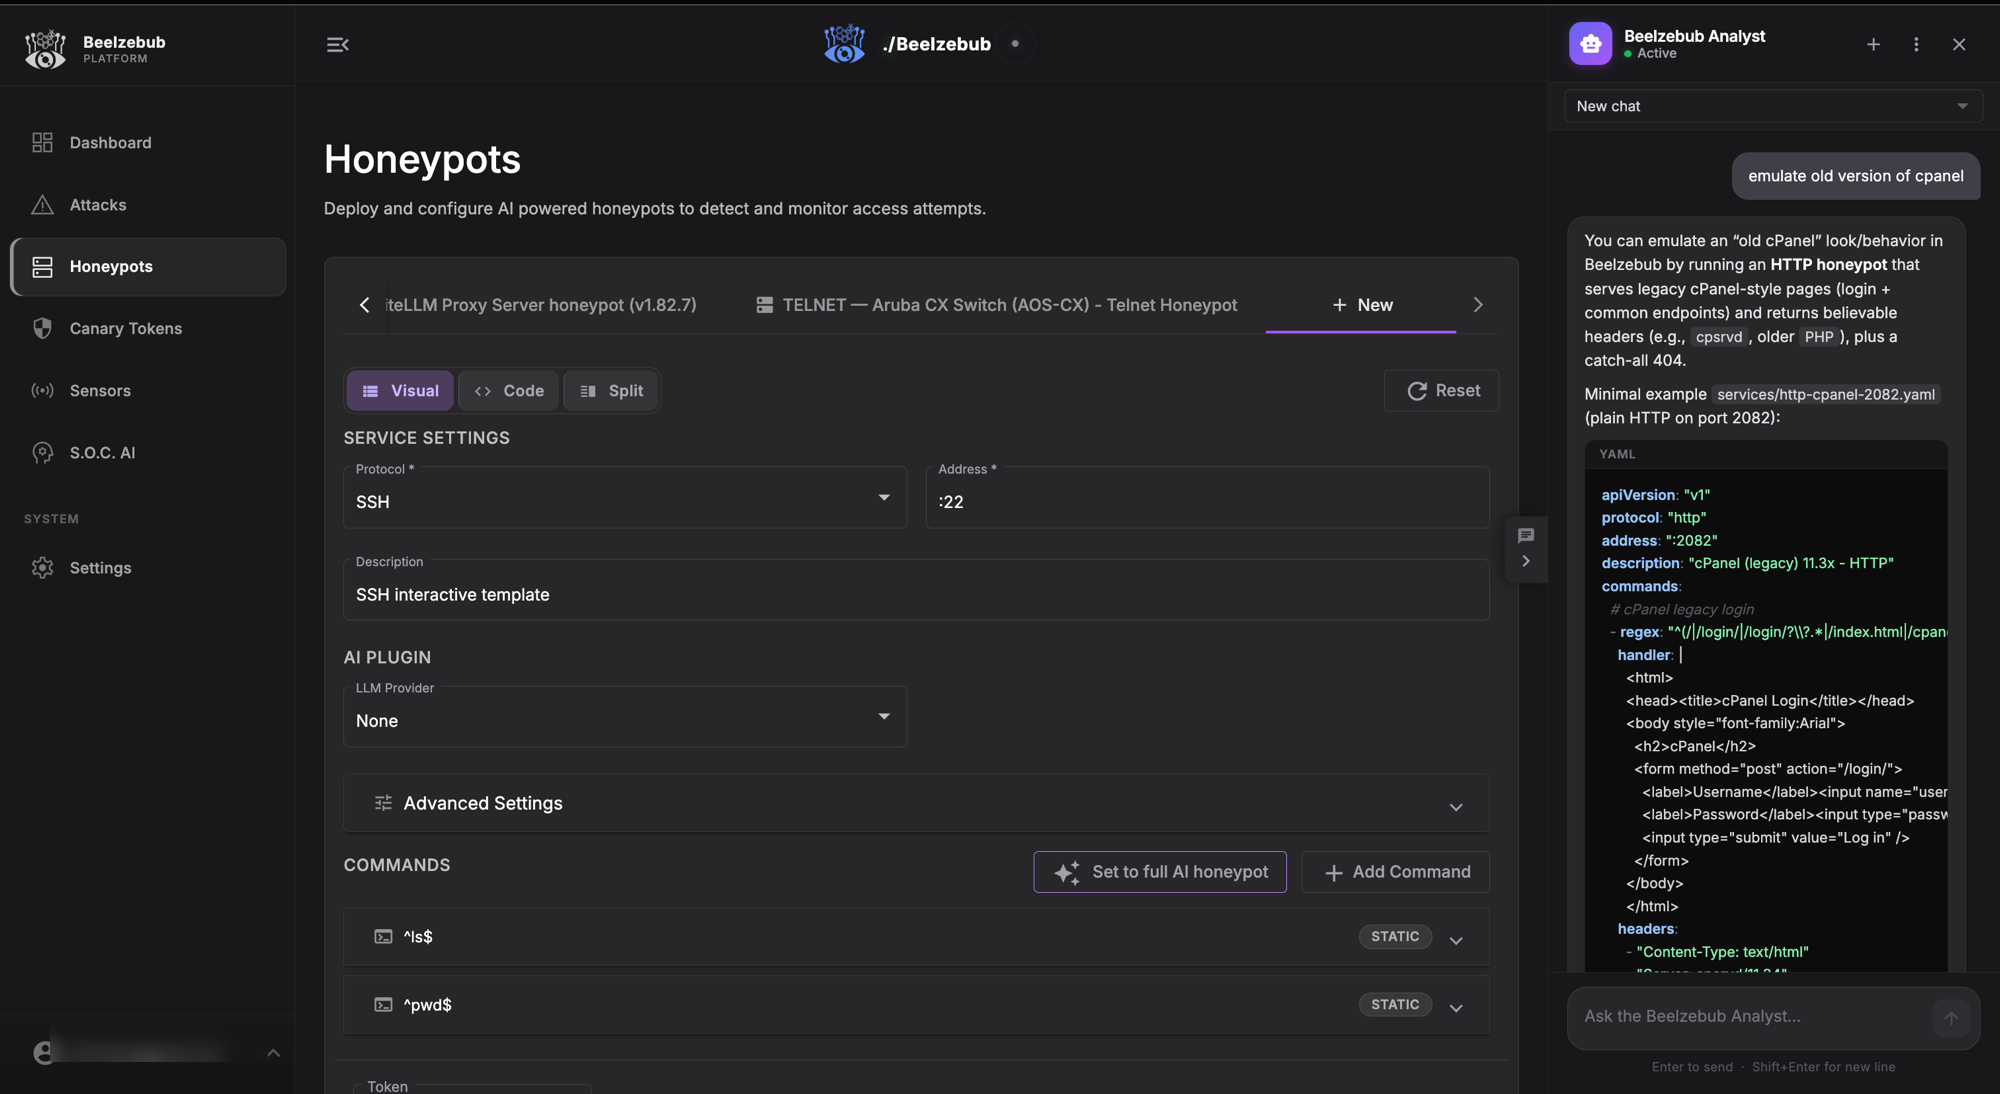Image resolution: width=2000 pixels, height=1094 pixels.
Task: Click the STATIC badge on ^pwd$
Action: coord(1395,1005)
